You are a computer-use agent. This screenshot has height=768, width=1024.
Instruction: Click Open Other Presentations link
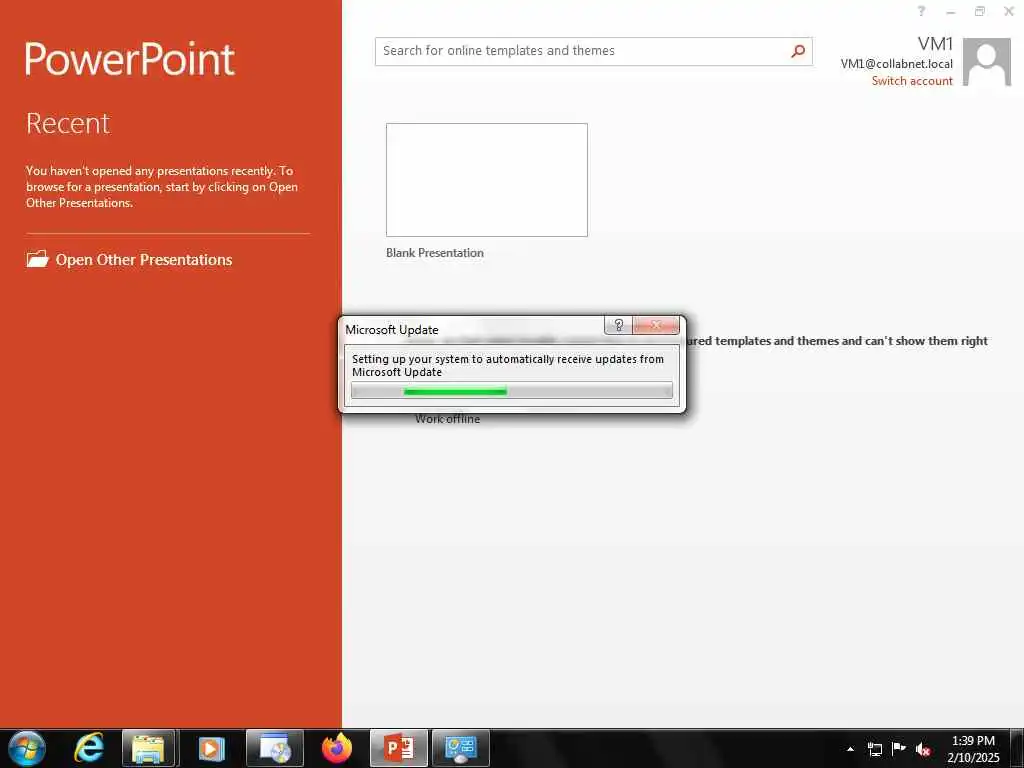[x=144, y=260]
